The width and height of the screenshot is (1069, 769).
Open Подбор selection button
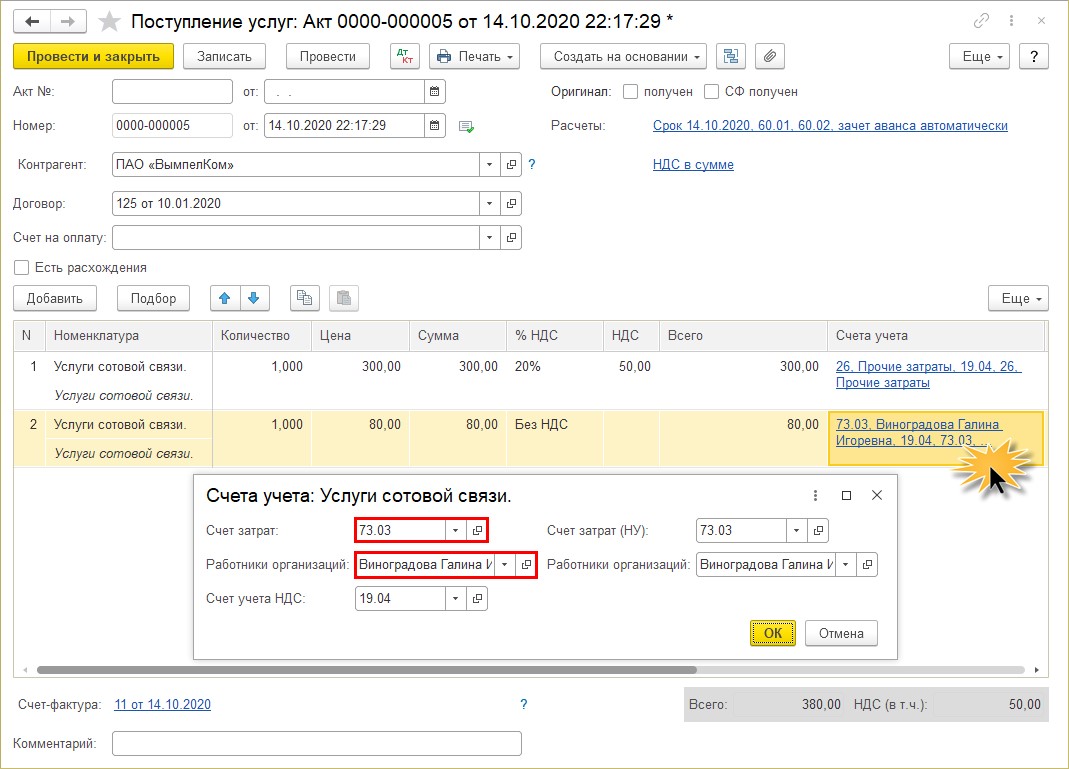[153, 298]
